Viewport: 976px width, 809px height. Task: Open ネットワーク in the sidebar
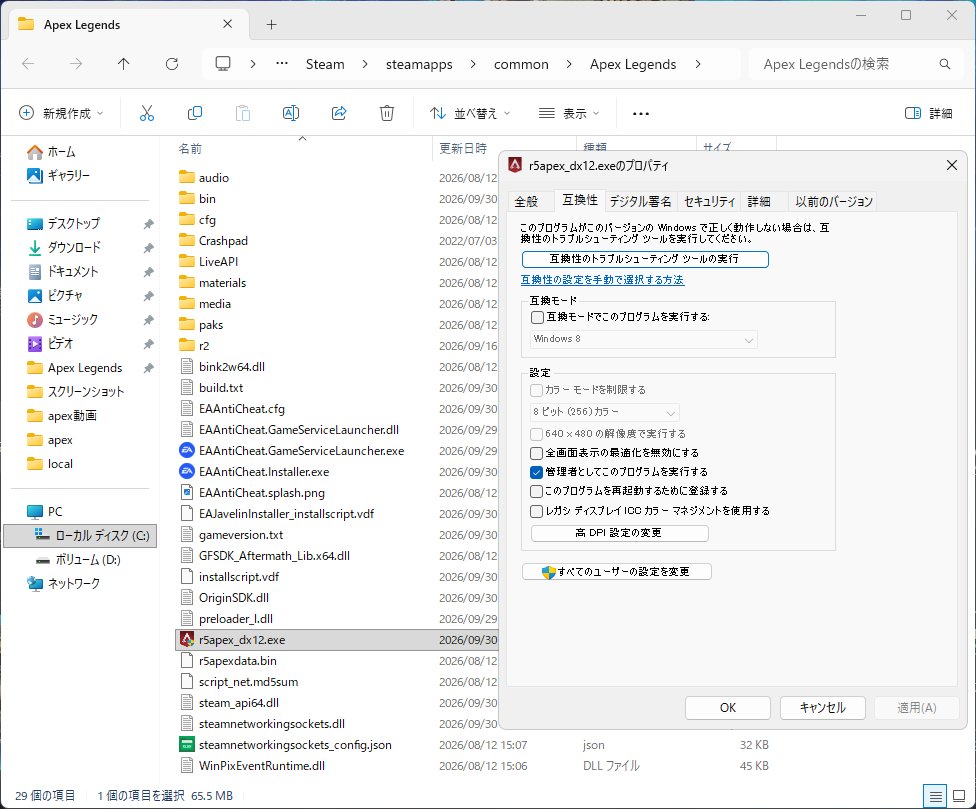63,584
